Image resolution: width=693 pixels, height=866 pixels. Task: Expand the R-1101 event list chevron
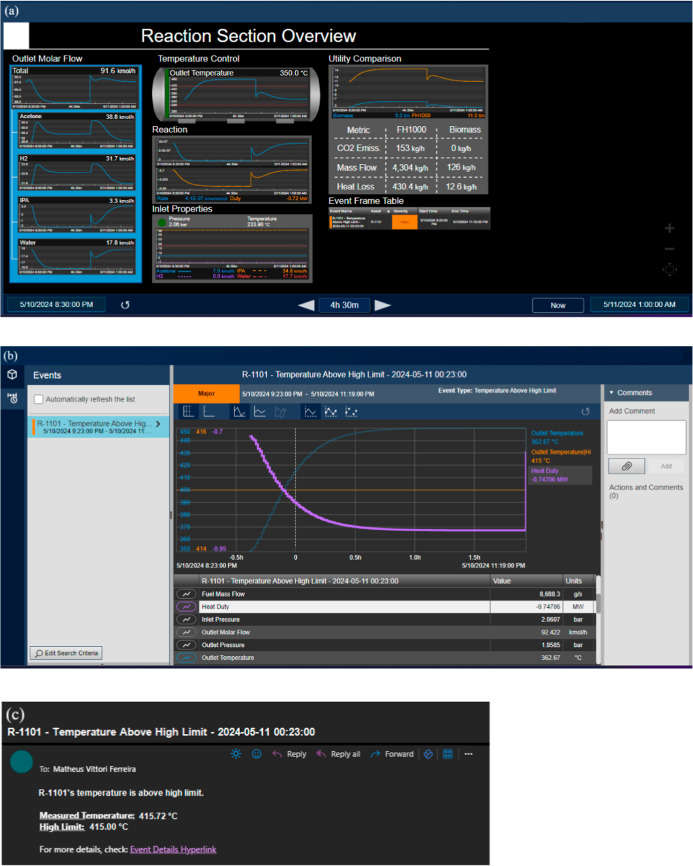pos(158,424)
